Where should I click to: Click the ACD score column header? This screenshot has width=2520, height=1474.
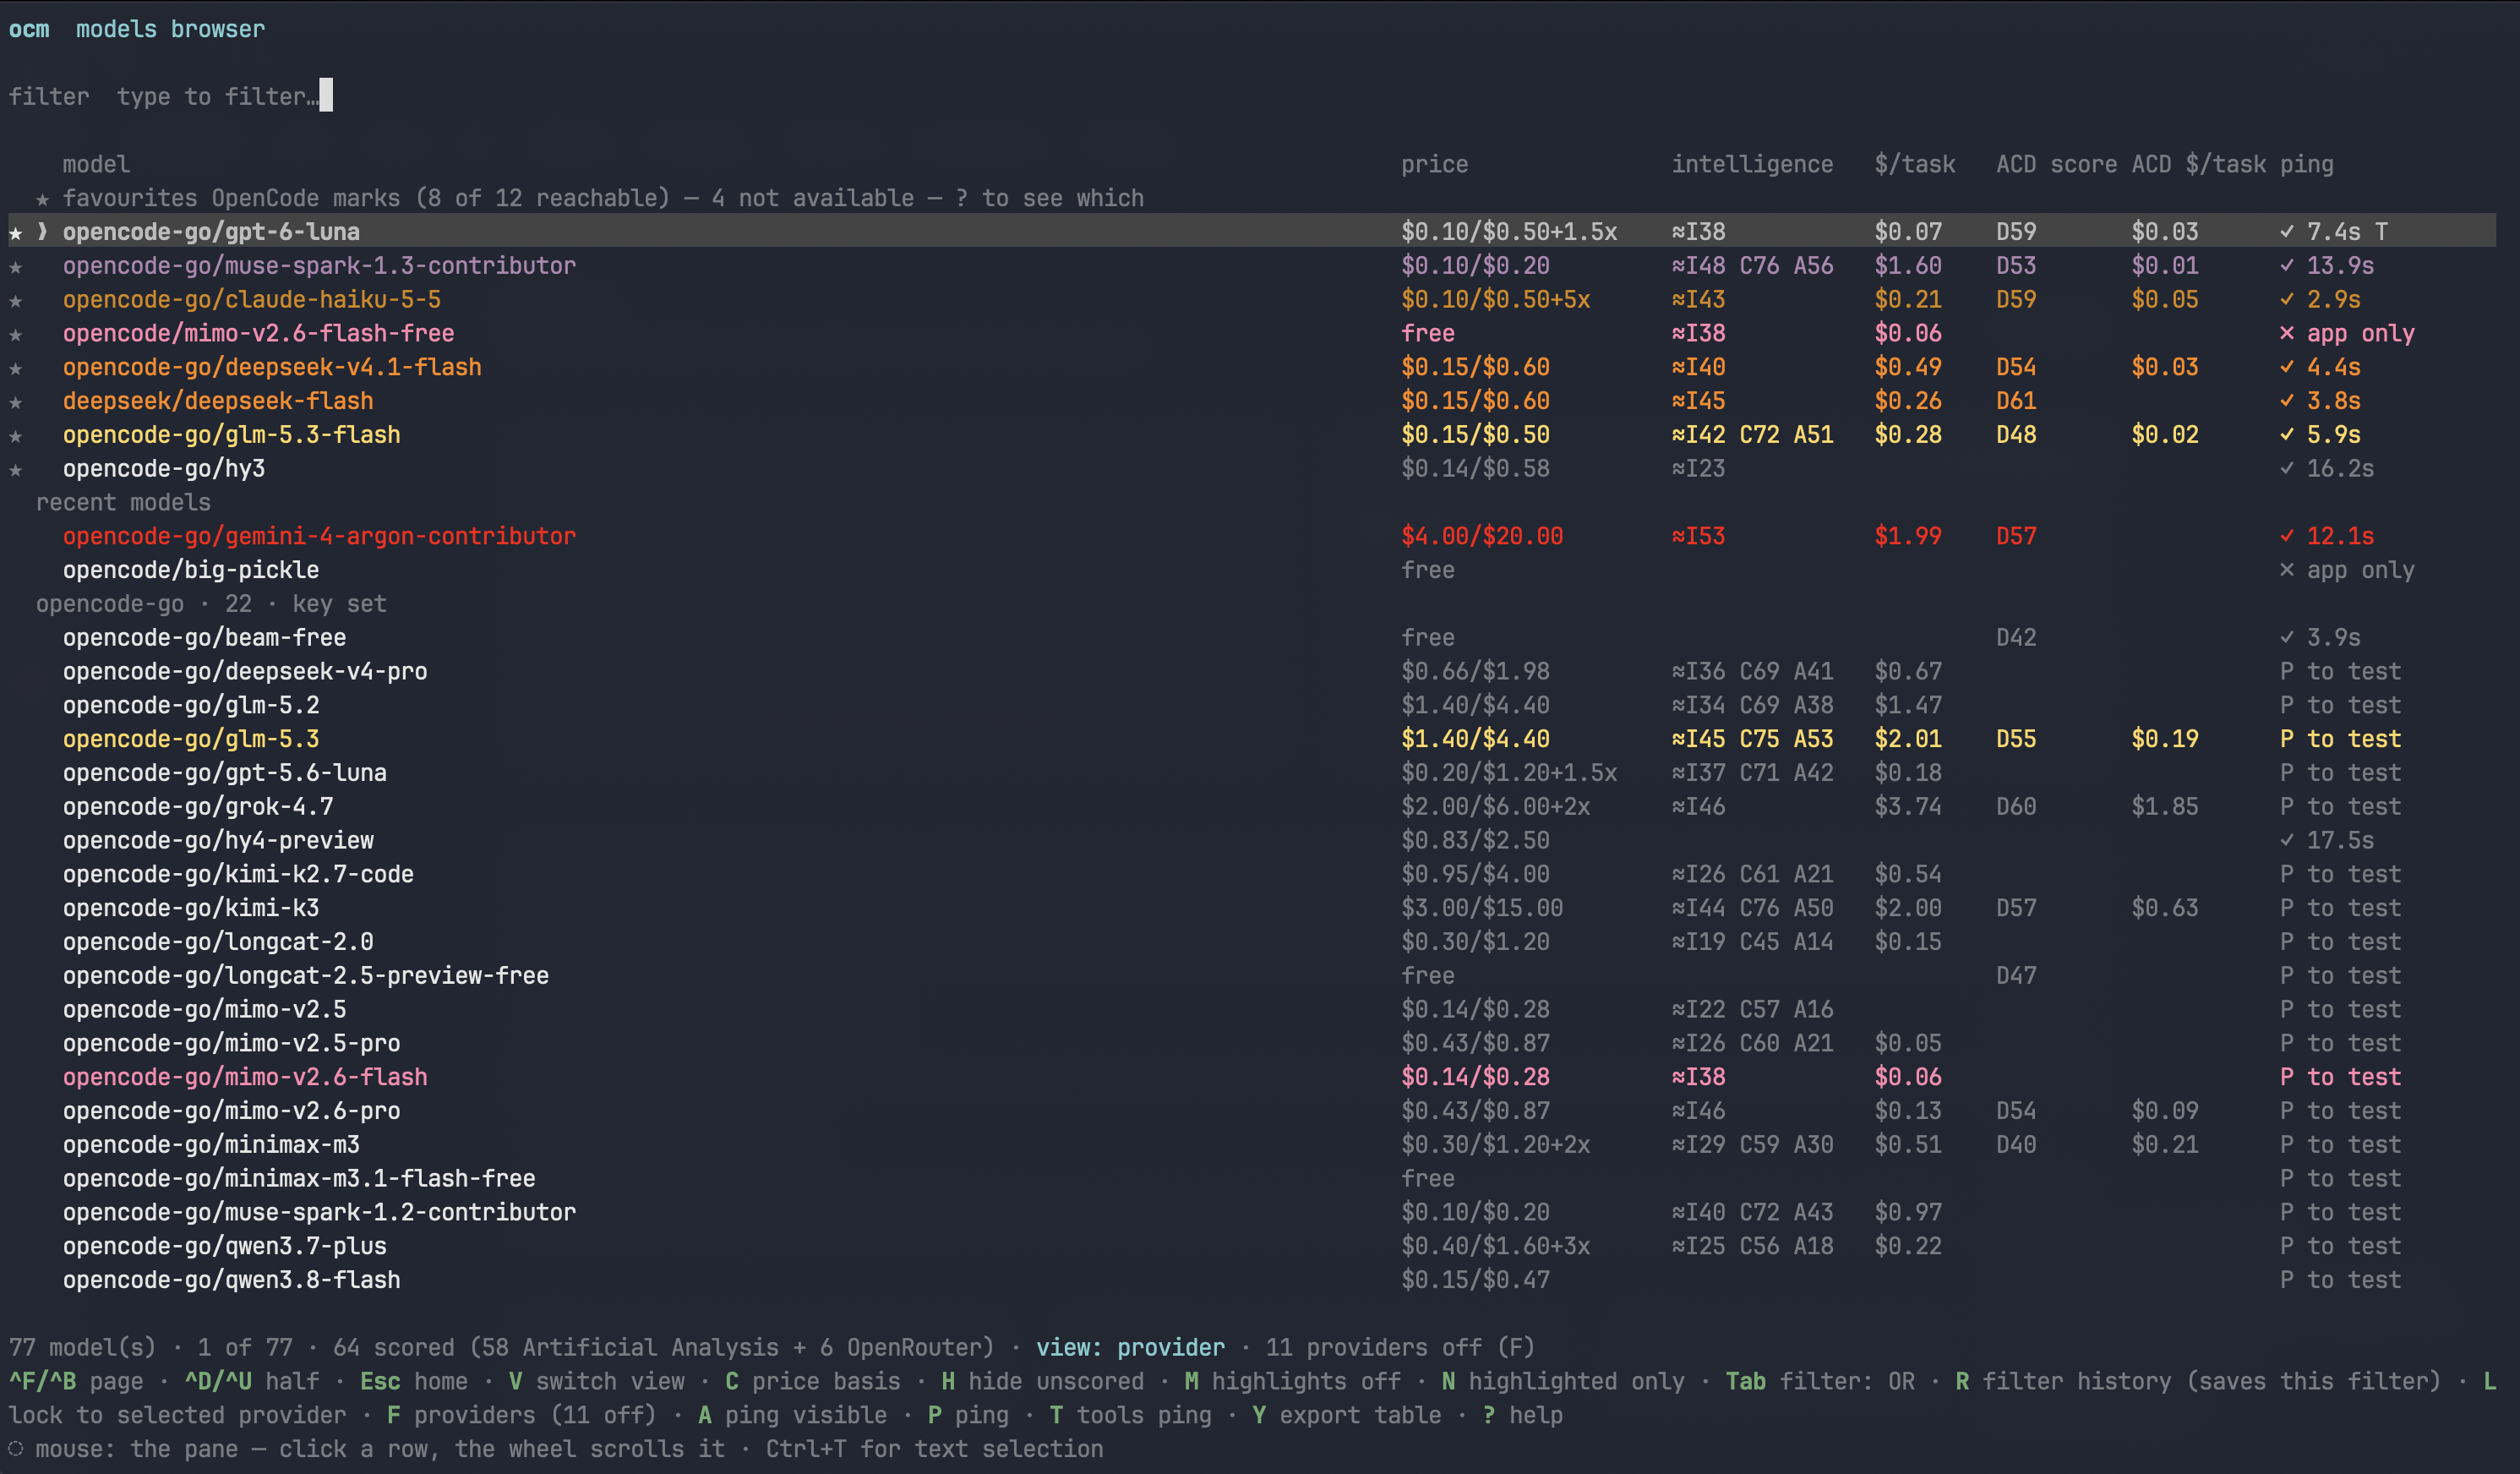2056,164
